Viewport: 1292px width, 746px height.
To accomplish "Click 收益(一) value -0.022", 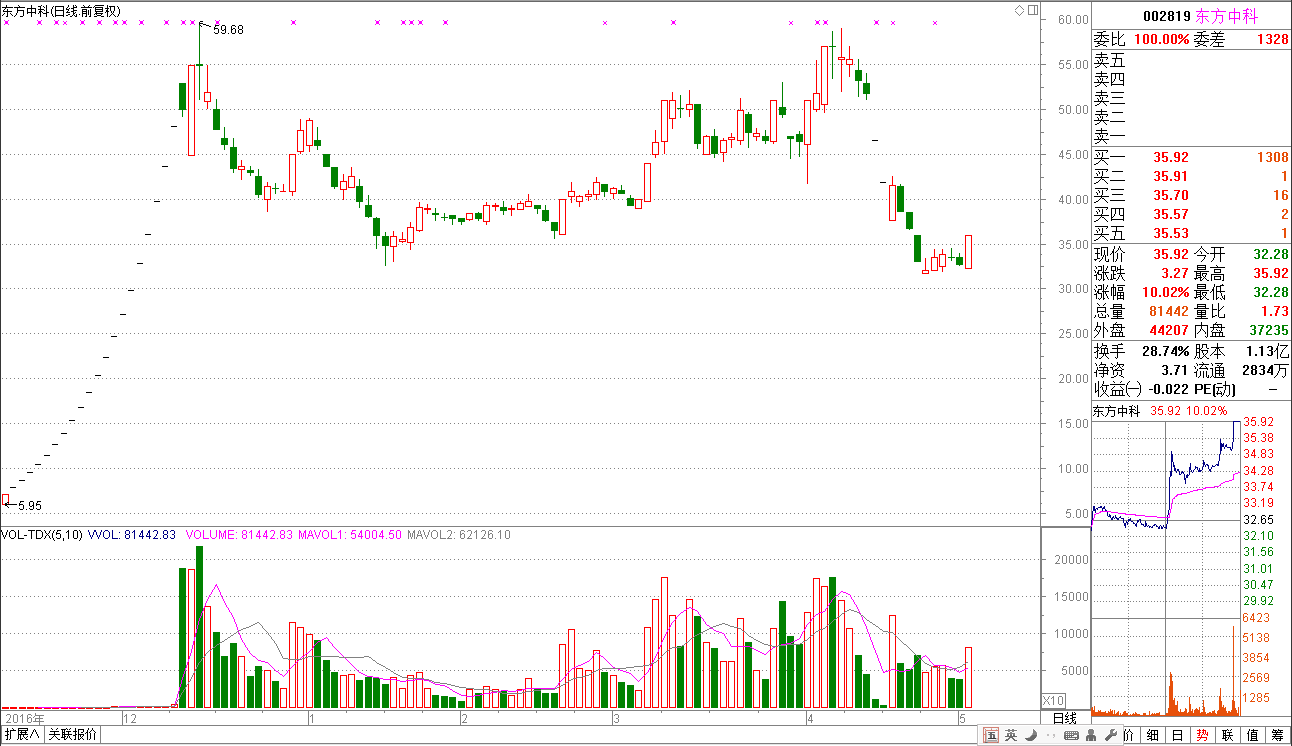I will click(1168, 390).
